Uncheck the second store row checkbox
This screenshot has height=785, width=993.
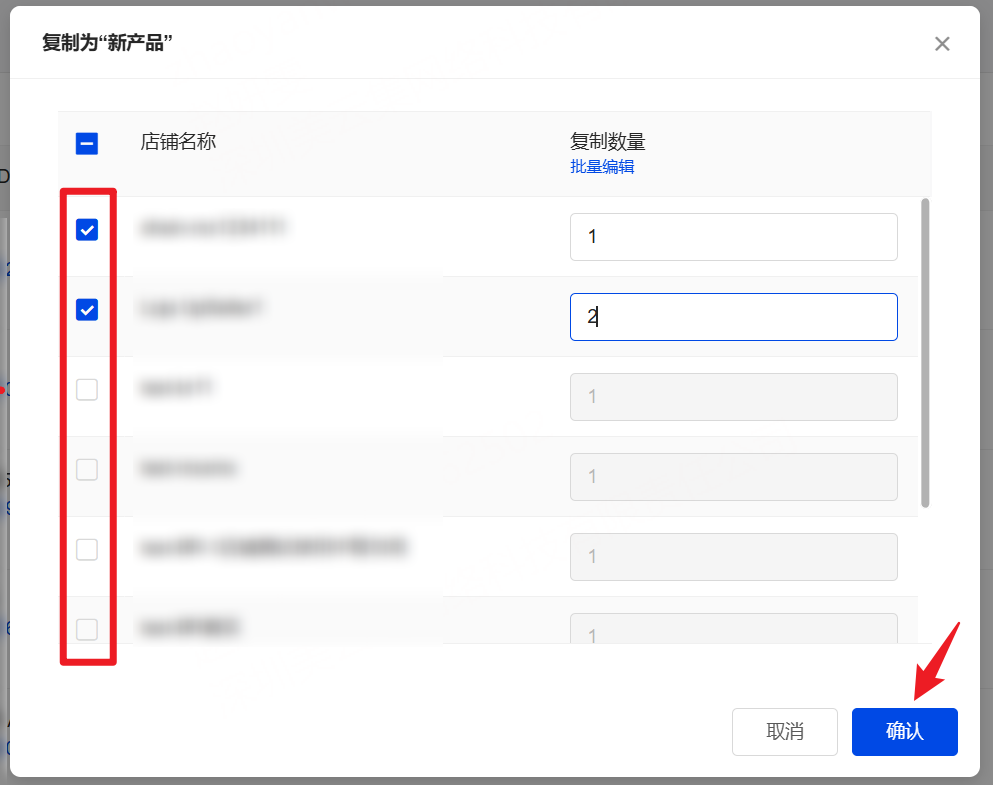[87, 310]
